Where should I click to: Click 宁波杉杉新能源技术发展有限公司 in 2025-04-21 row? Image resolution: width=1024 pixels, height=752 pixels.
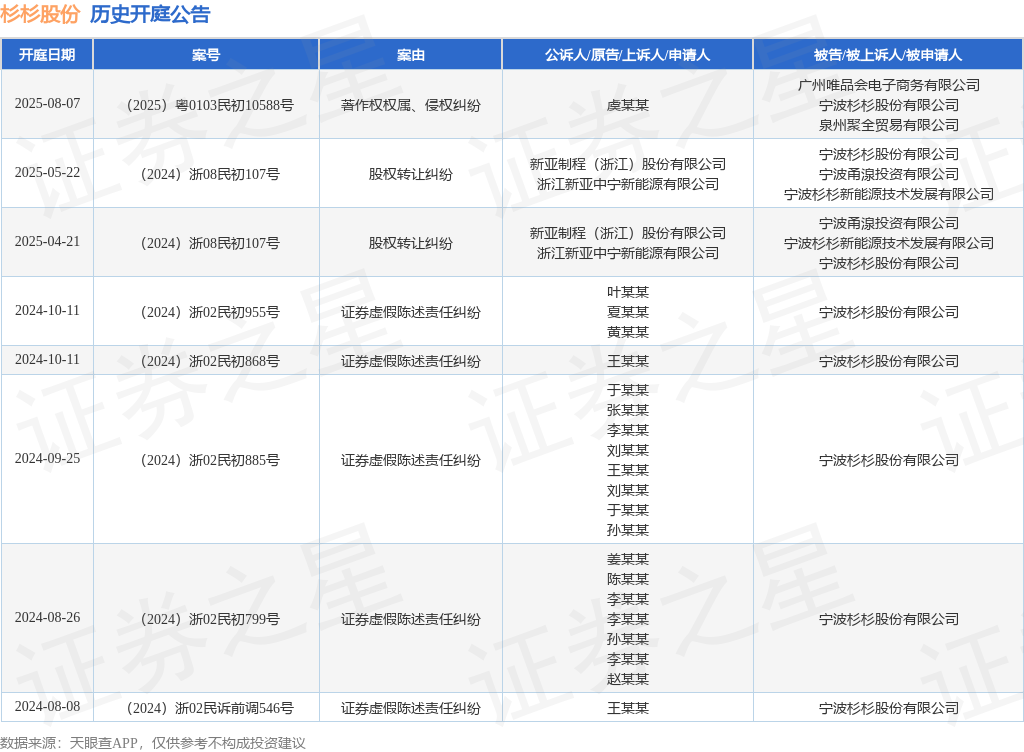pos(889,243)
